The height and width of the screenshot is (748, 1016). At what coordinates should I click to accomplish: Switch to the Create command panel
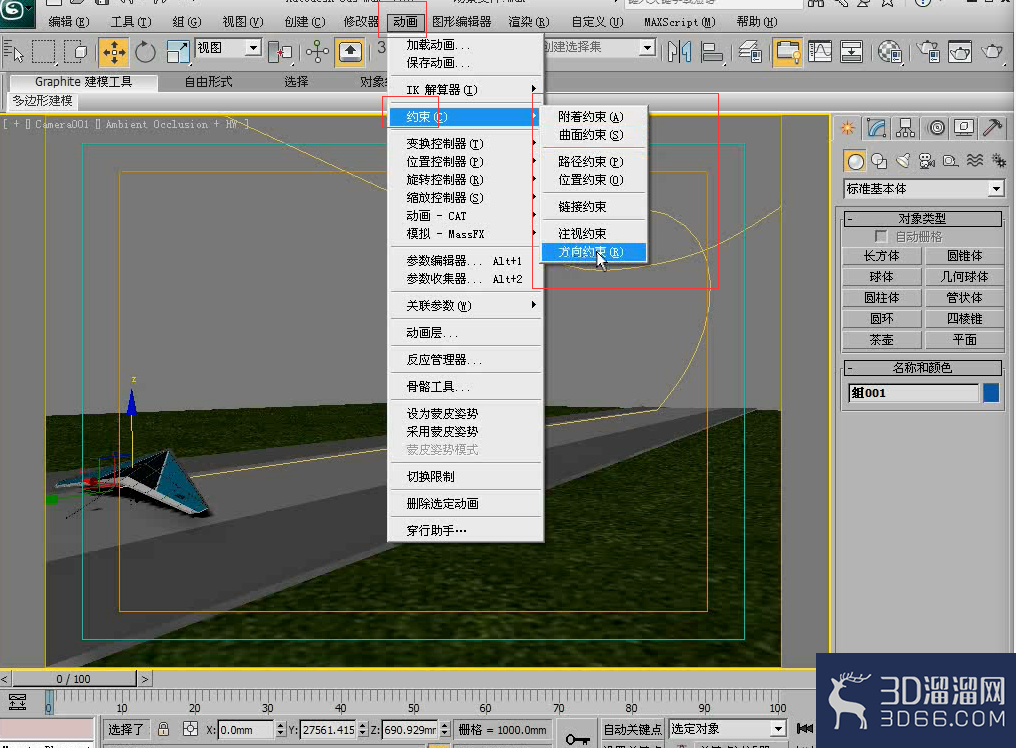tap(848, 128)
